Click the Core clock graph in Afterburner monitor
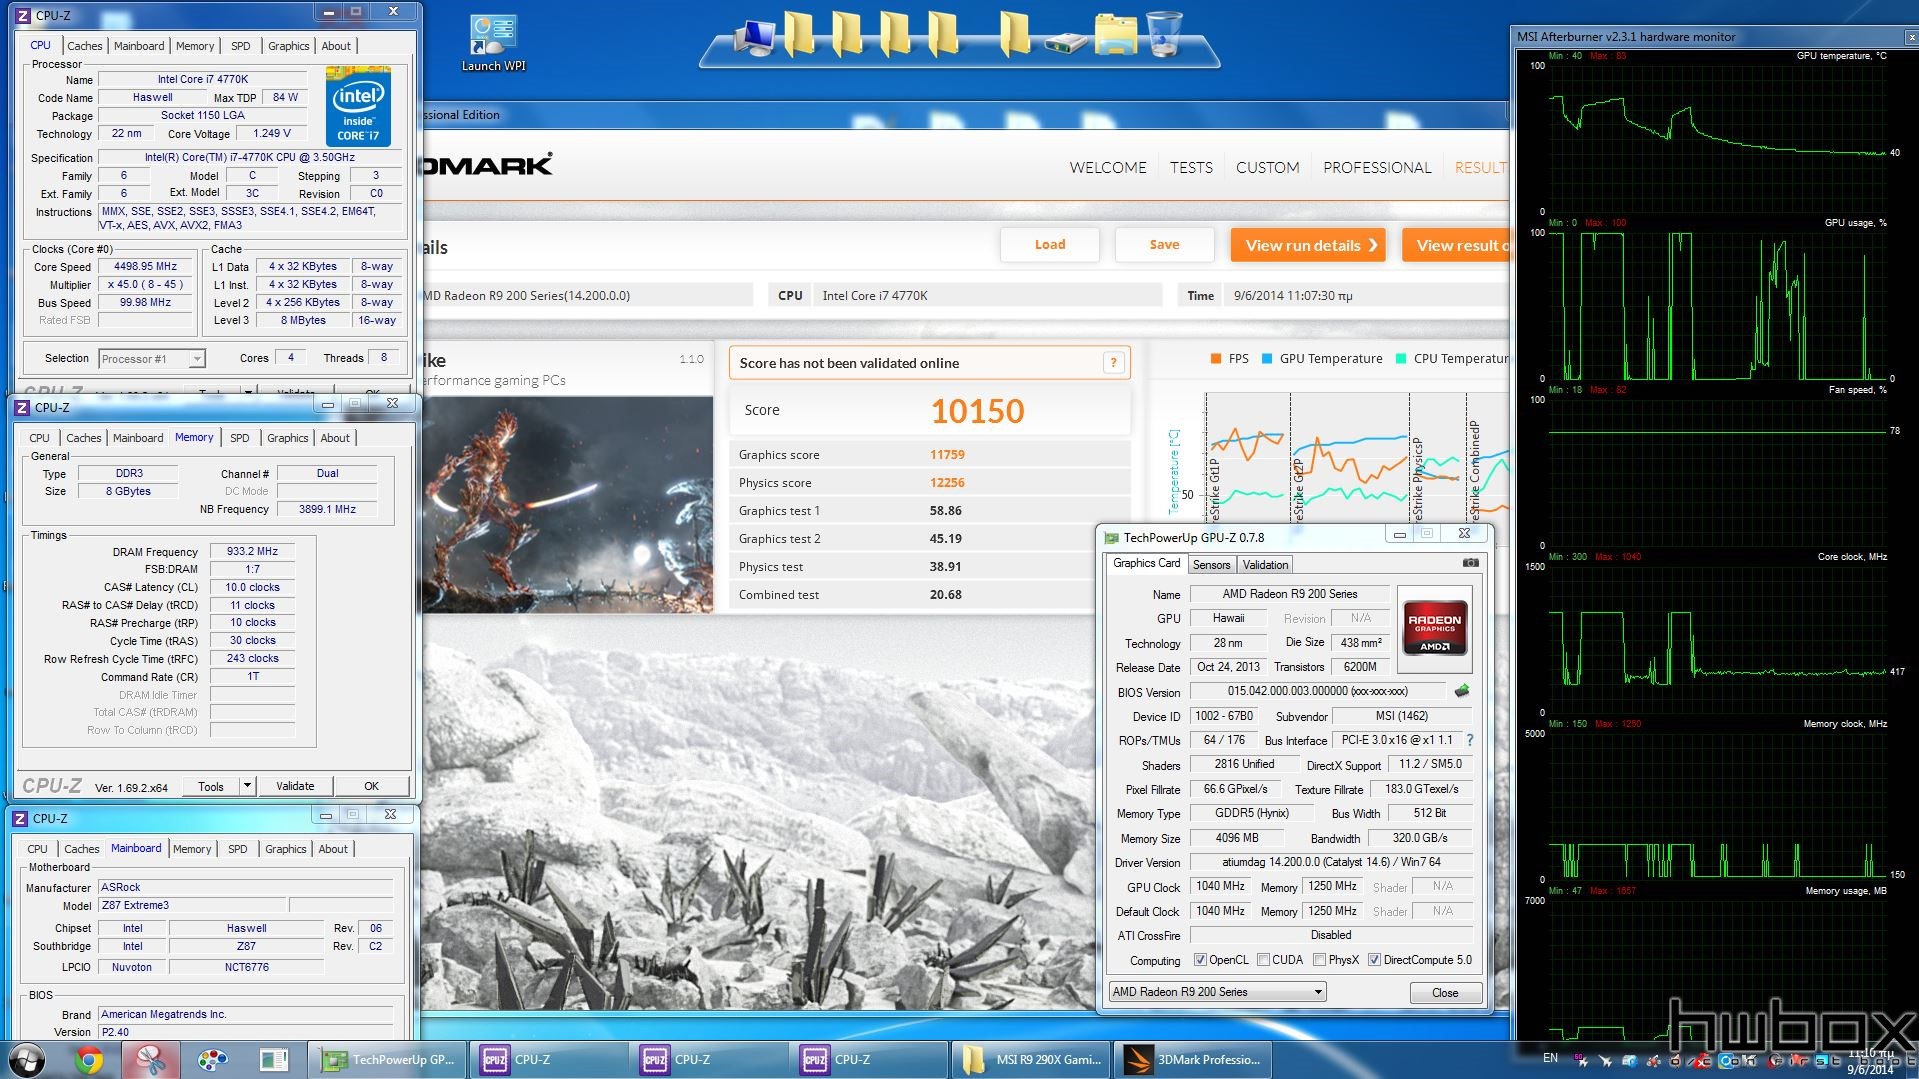 pos(1717,641)
